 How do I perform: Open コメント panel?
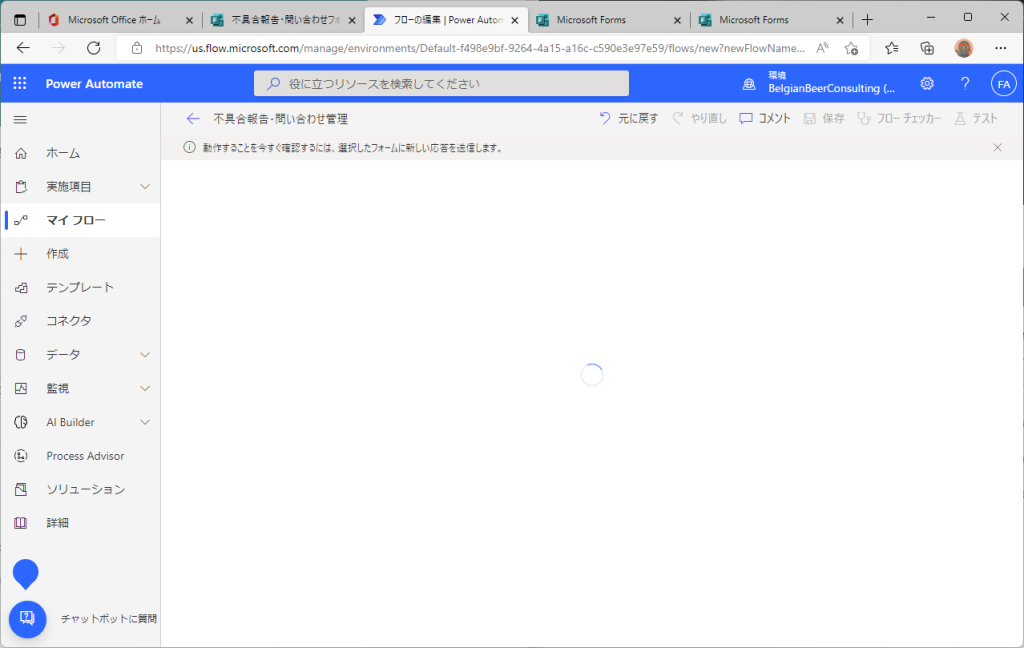tap(765, 118)
